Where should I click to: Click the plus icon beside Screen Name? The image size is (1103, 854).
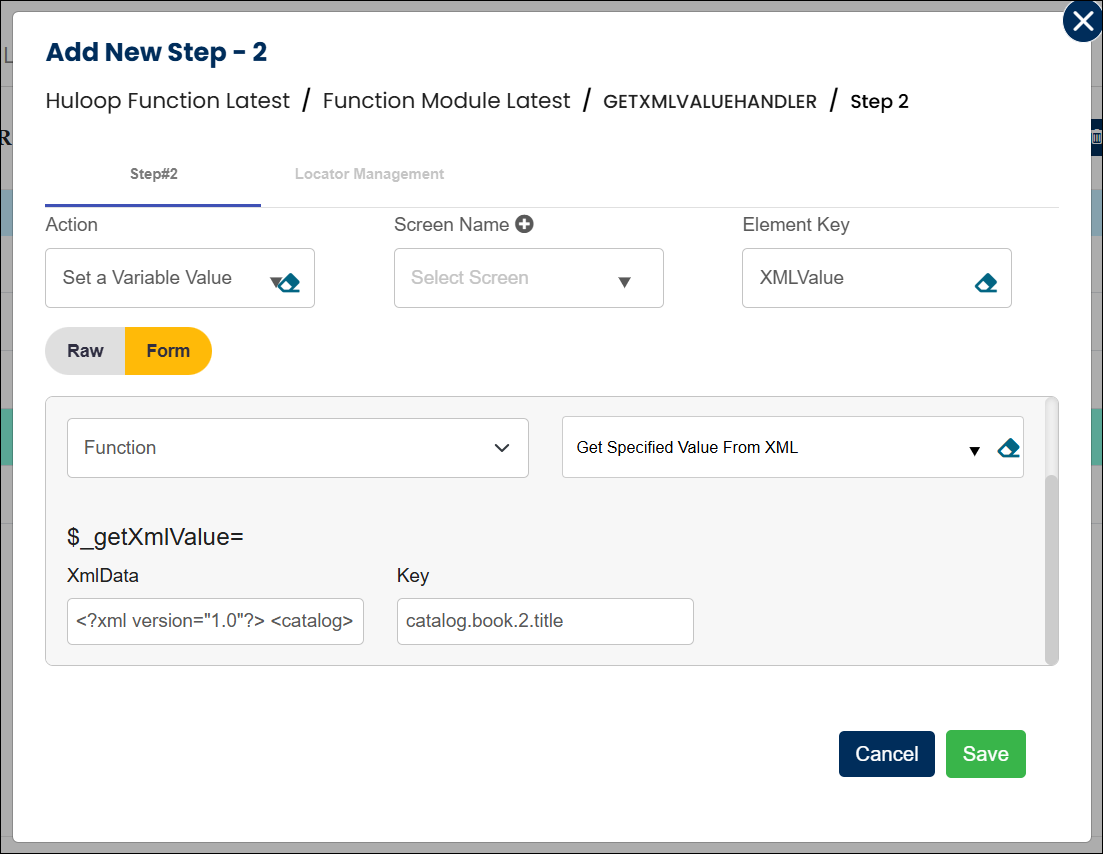(524, 225)
